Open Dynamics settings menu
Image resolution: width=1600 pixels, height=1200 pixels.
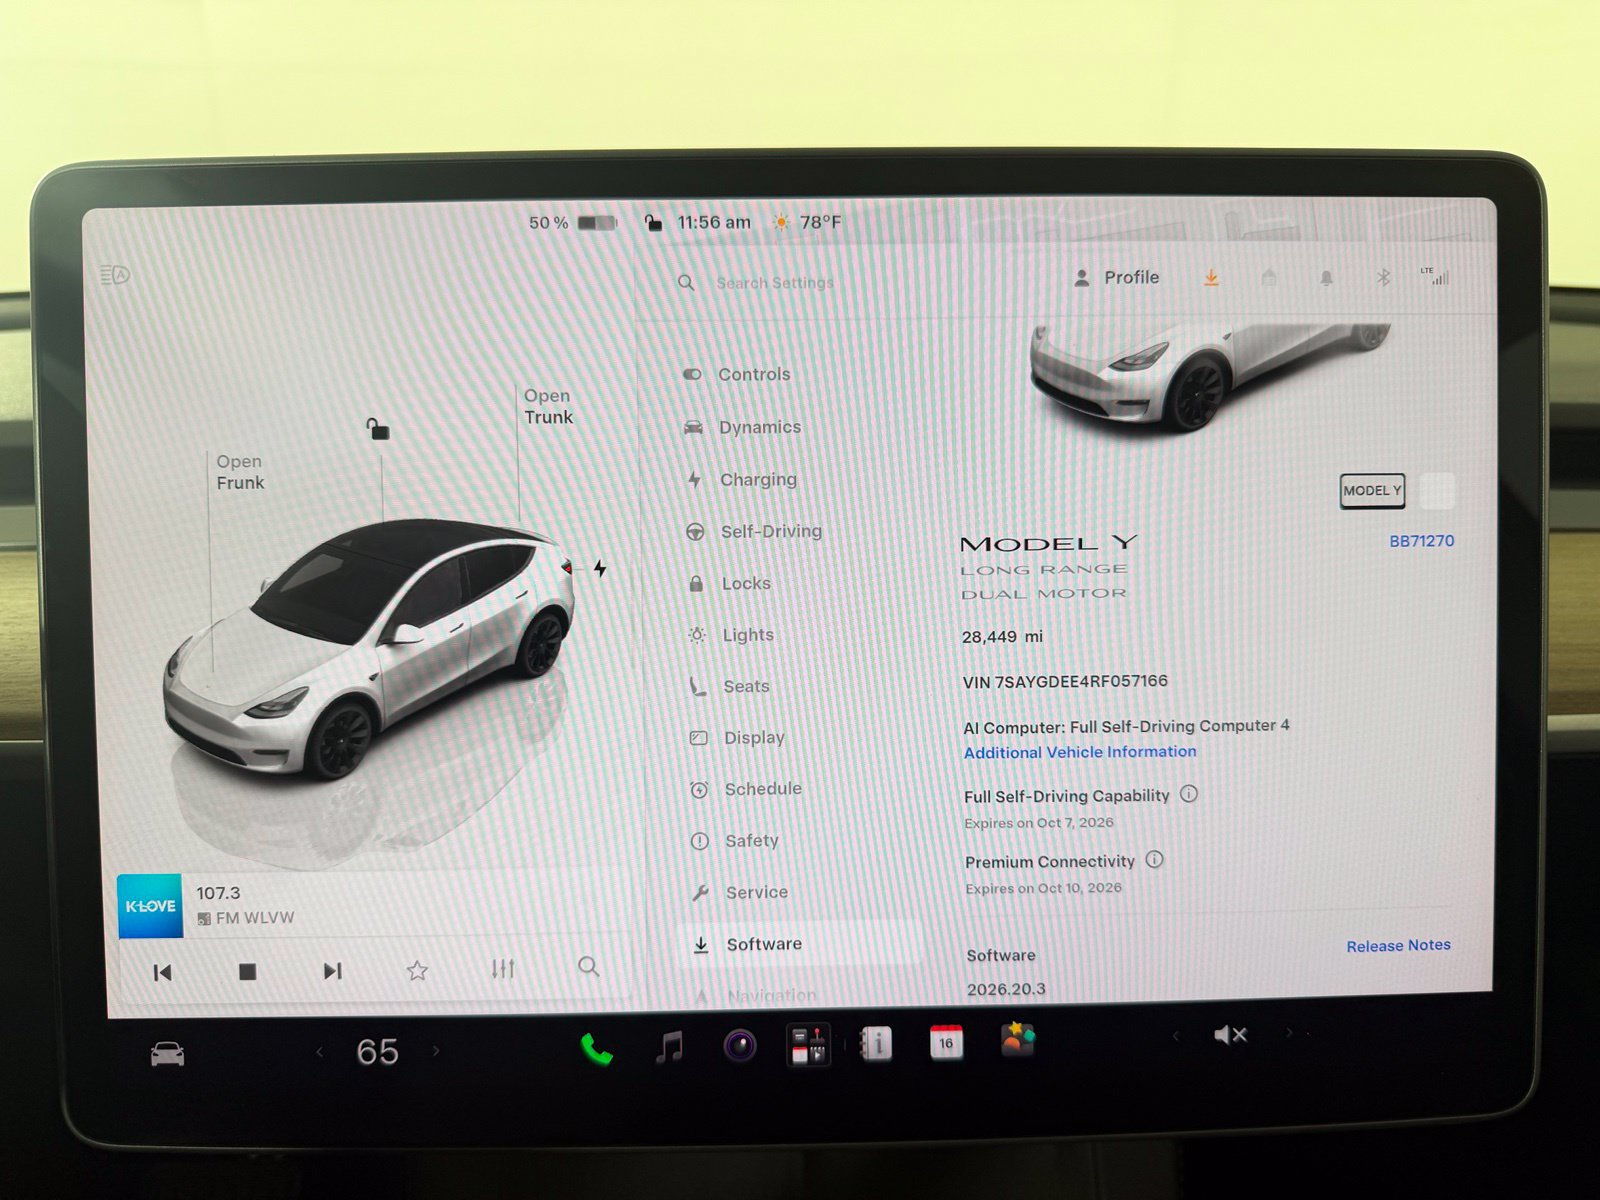(x=742, y=427)
